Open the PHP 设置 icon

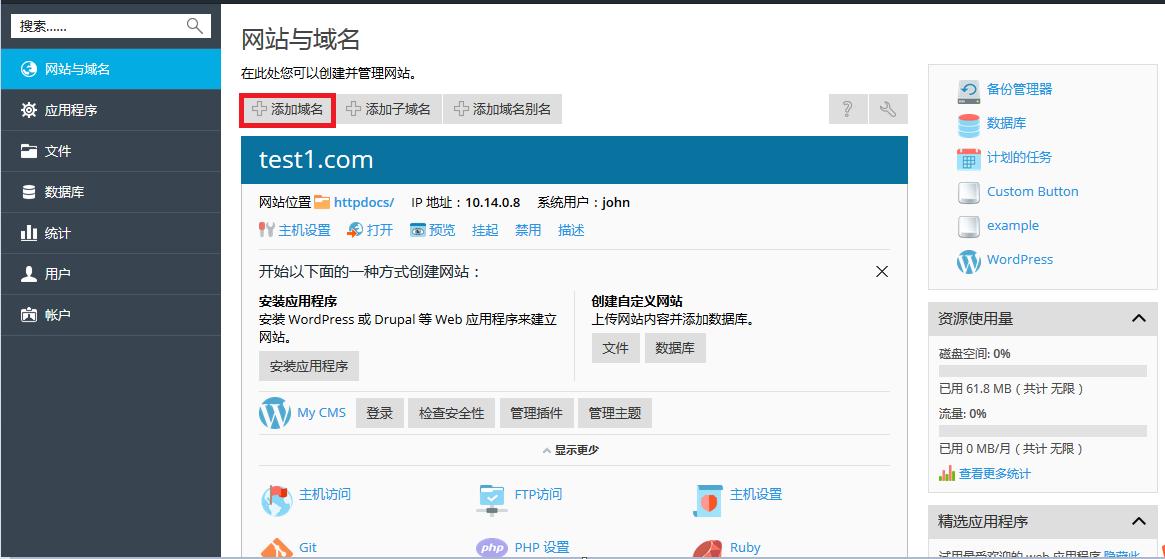[x=492, y=547]
